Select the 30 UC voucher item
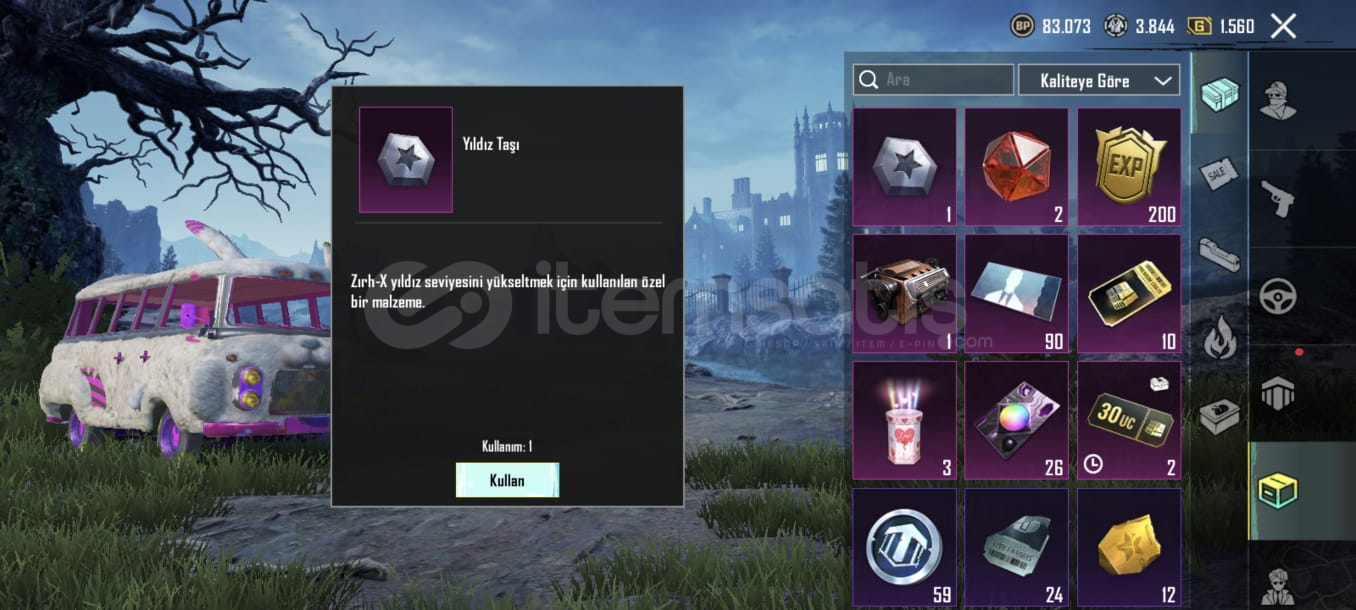Image resolution: width=1356 pixels, height=610 pixels. coord(1129,420)
